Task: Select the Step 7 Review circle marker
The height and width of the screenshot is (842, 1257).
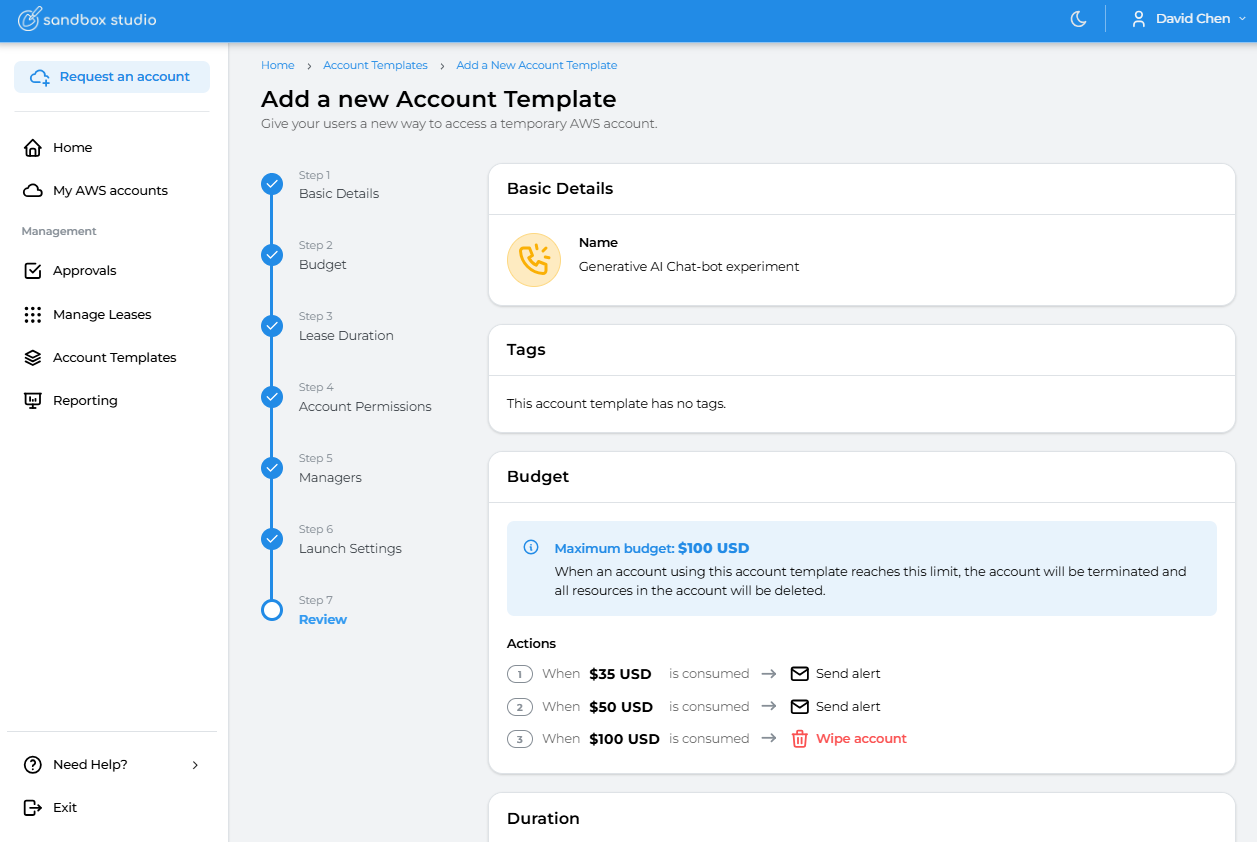Action: 272,610
